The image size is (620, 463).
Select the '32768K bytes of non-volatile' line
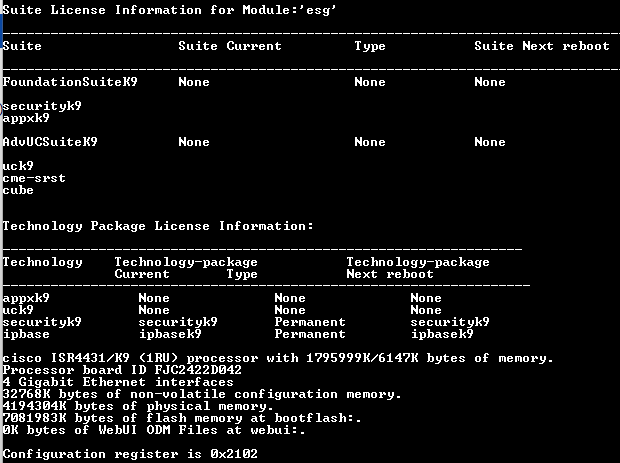point(202,394)
